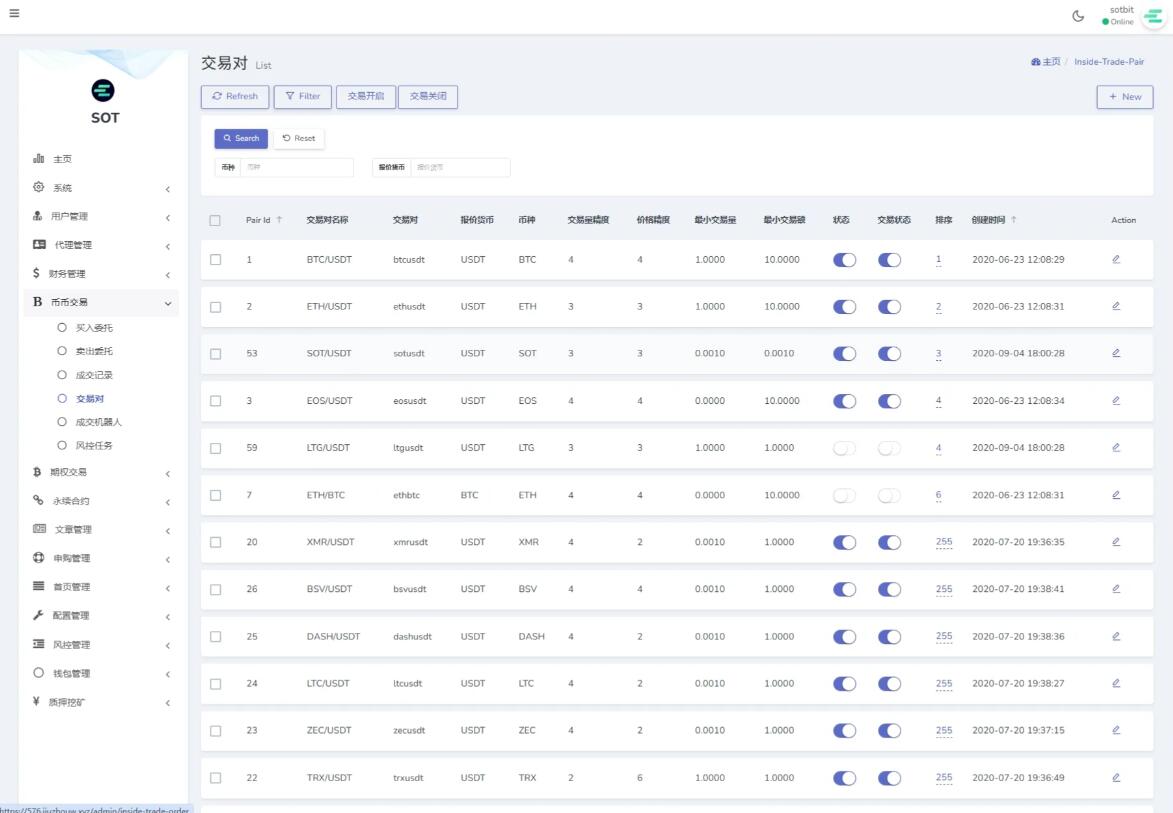Click the 币种 search input field
The height and width of the screenshot is (813, 1173).
(x=297, y=168)
